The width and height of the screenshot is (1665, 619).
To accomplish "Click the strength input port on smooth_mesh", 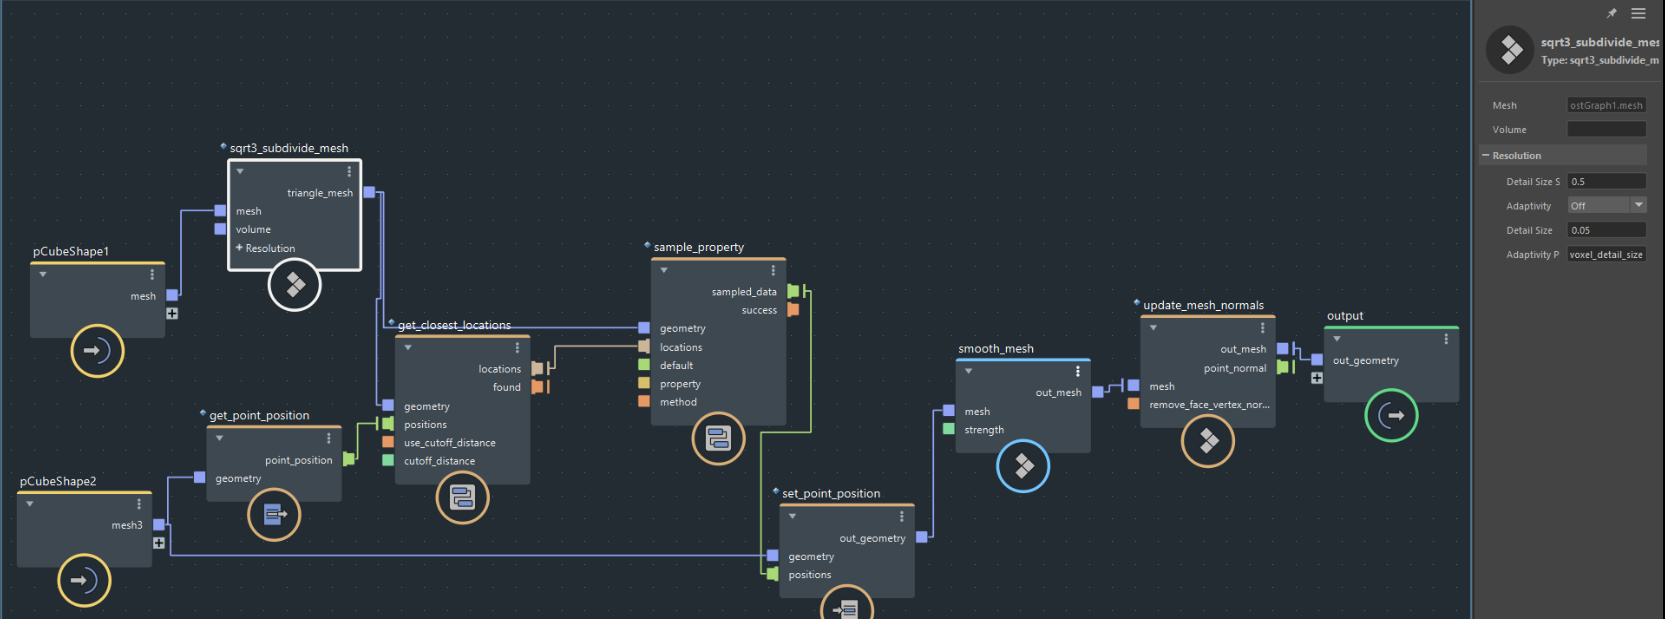I will click(x=949, y=429).
